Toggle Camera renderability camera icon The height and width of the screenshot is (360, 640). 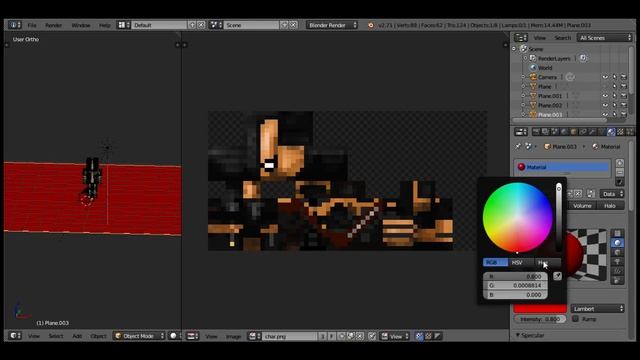click(624, 77)
